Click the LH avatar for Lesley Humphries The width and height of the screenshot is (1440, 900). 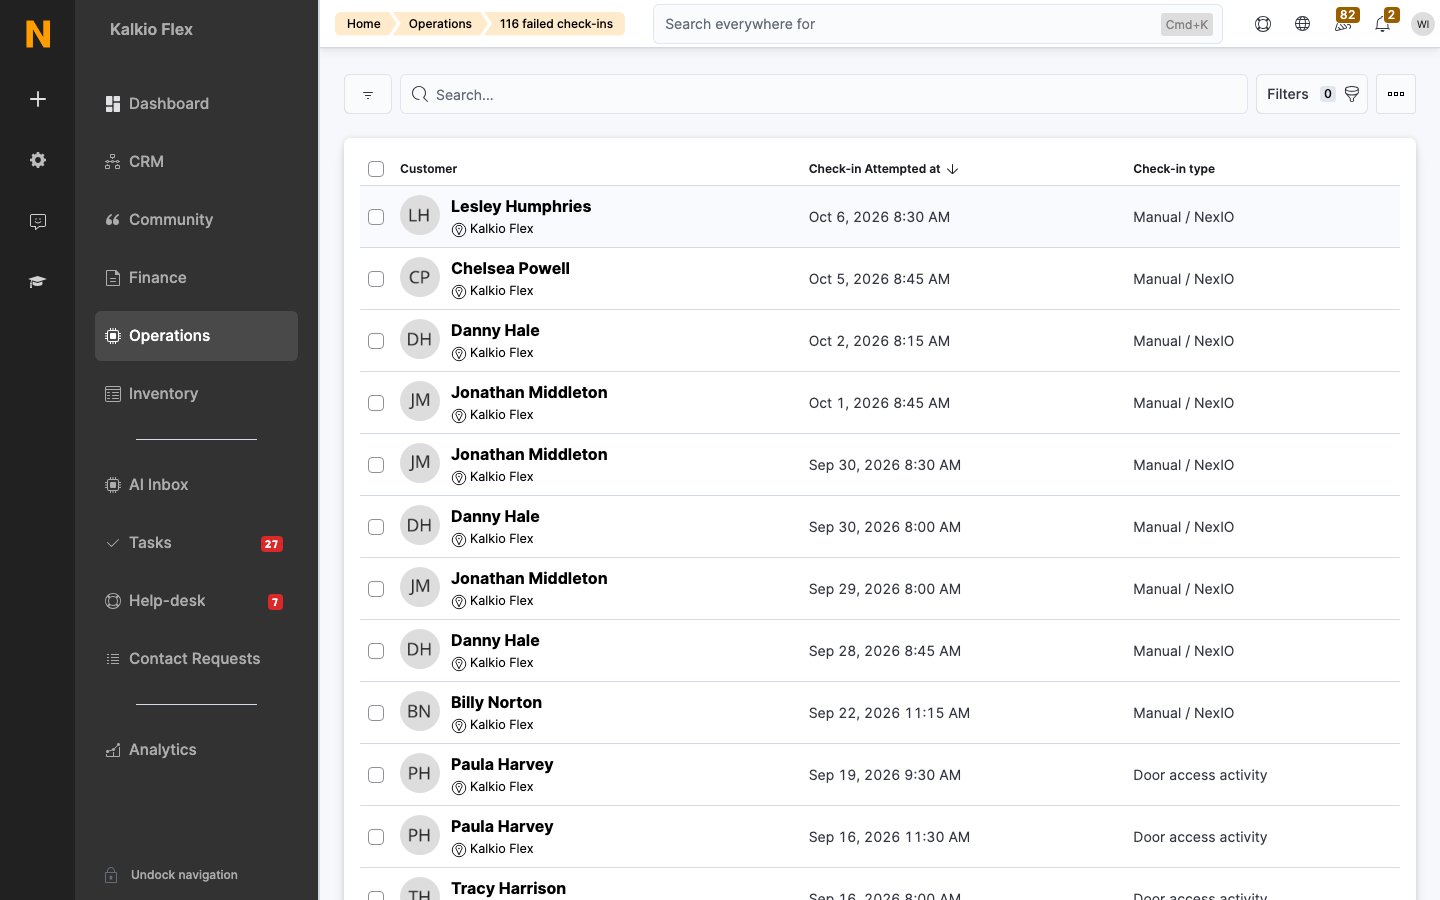(x=420, y=216)
